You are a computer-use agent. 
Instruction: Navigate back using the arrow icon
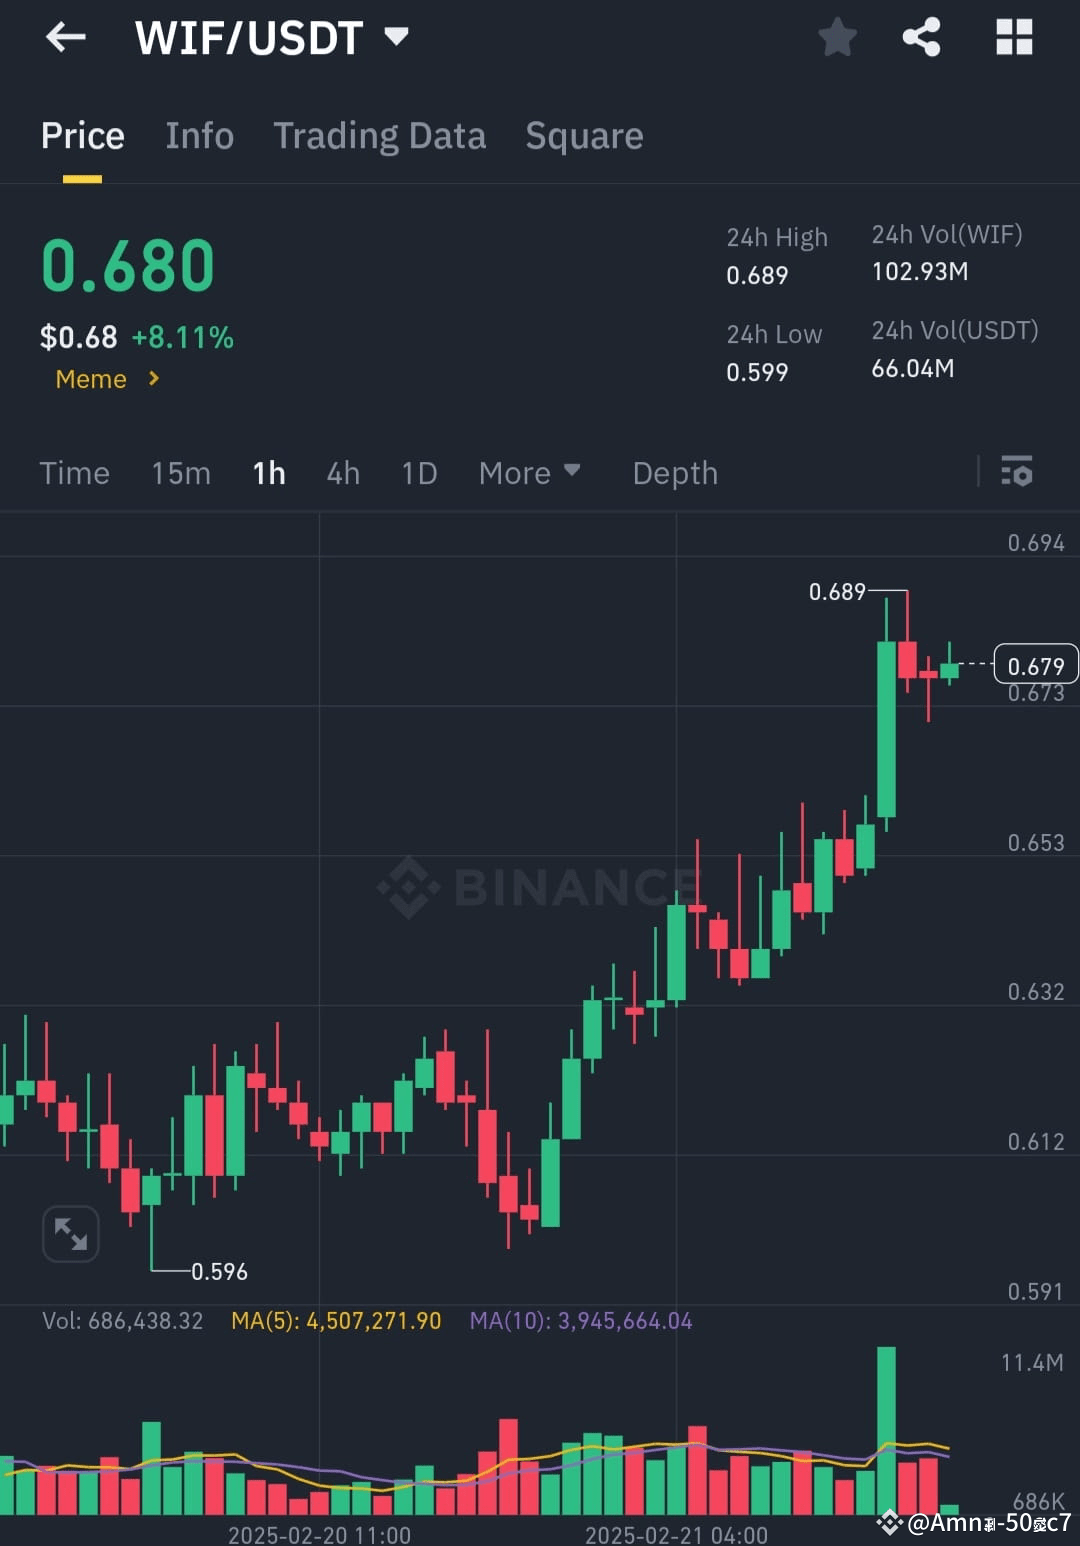tap(64, 37)
